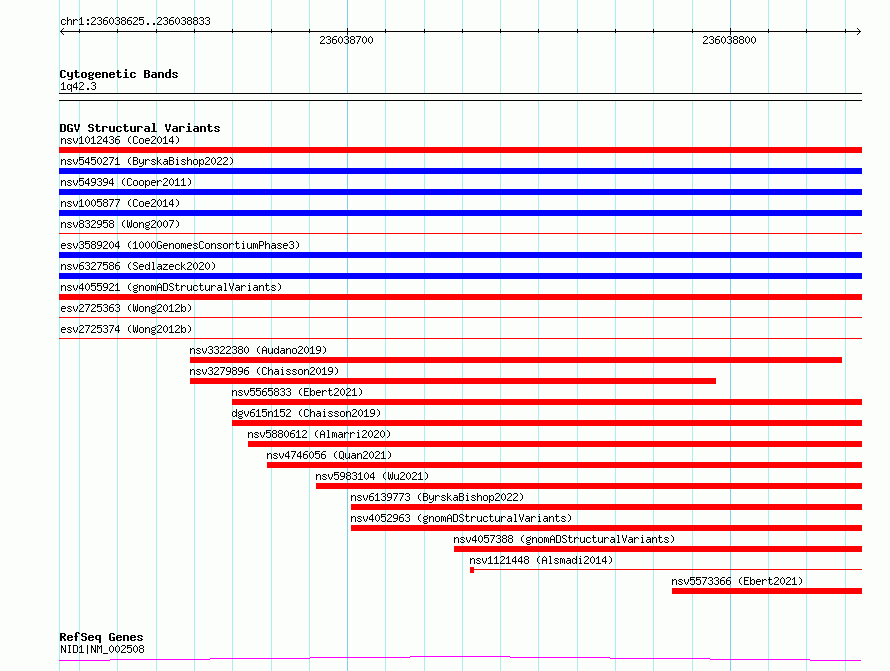Select the red nsv1012436 variant bar
The width and height of the screenshot is (890, 671).
click(460, 150)
